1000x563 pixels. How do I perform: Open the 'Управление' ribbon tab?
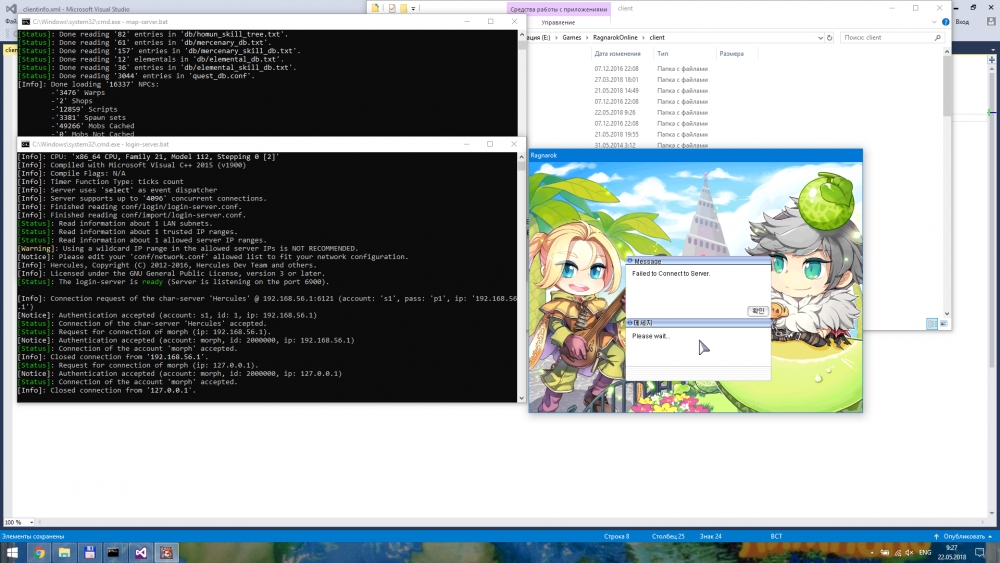click(x=558, y=22)
